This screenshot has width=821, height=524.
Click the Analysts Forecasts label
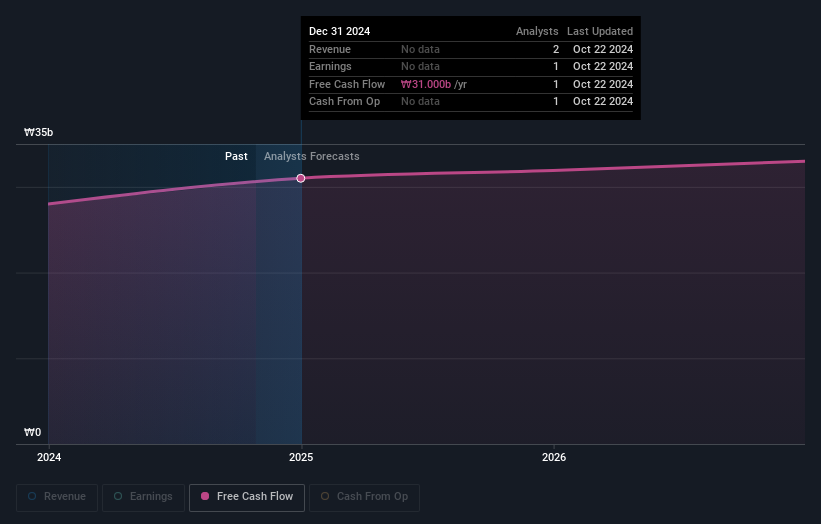pos(312,156)
